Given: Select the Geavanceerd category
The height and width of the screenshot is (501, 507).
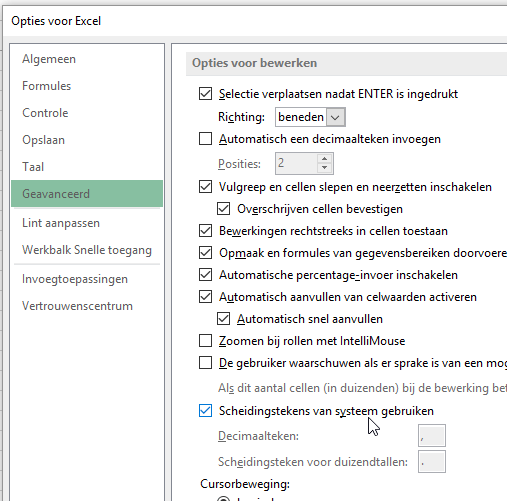Looking at the screenshot, I should tap(87, 194).
